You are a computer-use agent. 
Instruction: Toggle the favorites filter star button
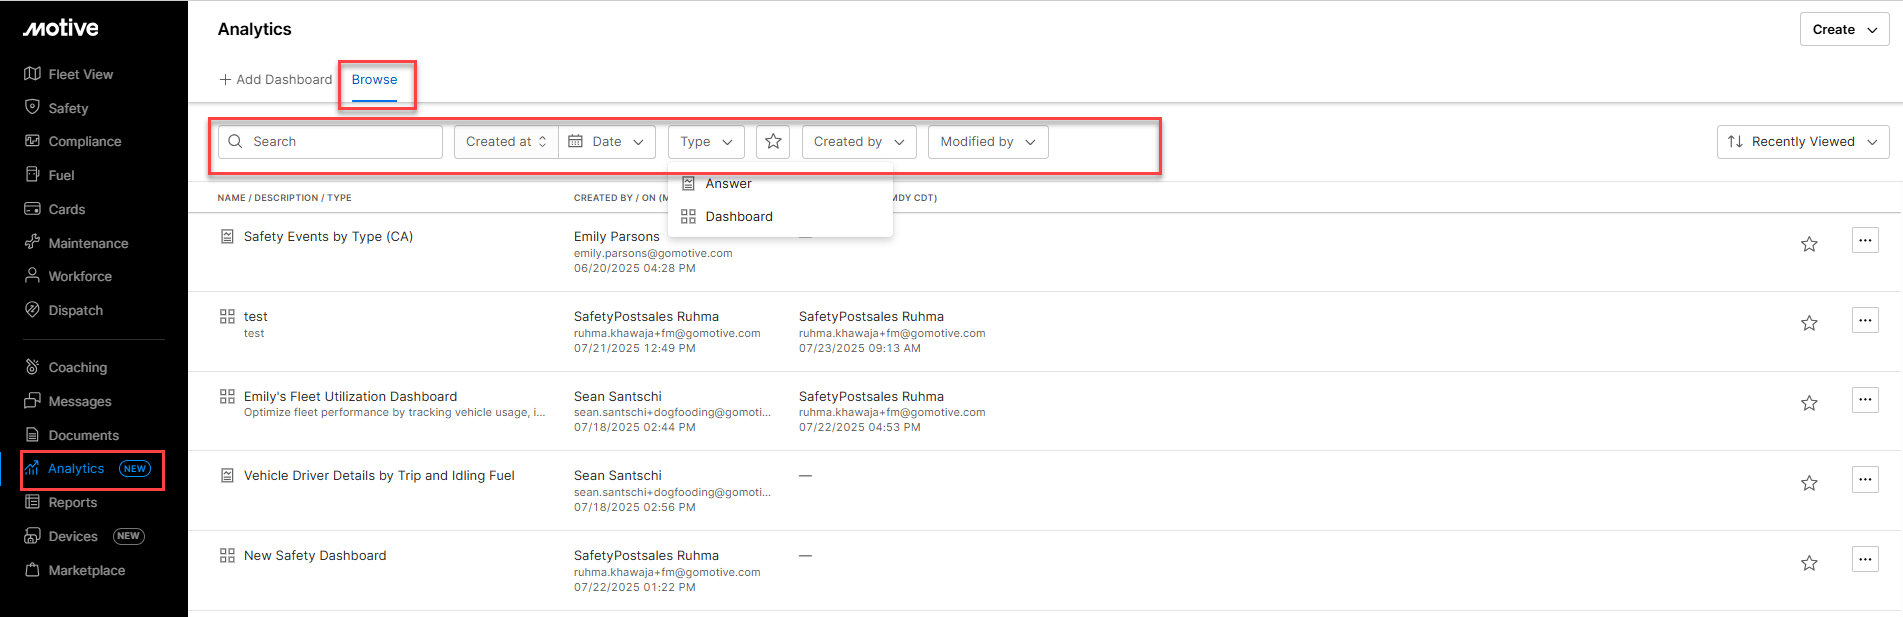[773, 142]
